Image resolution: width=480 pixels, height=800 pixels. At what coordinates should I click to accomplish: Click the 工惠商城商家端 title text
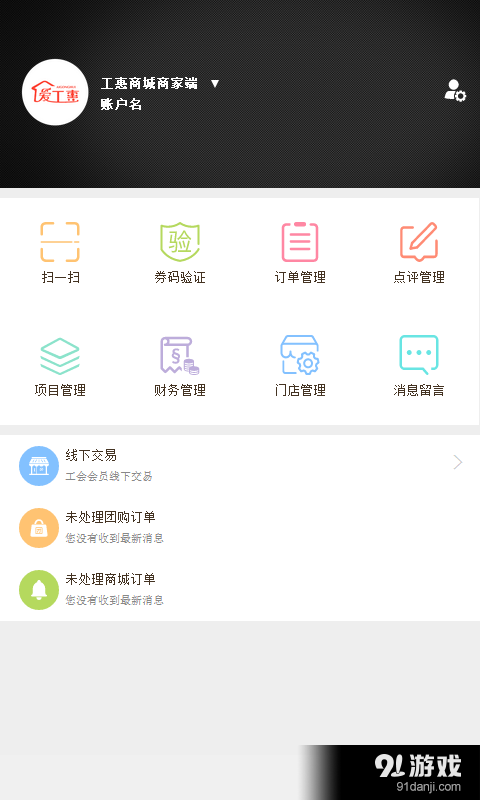pos(149,84)
